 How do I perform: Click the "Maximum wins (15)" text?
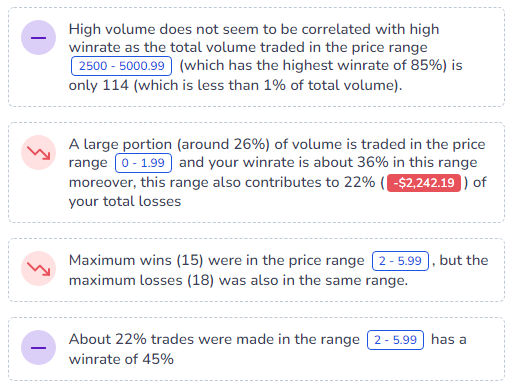tap(136, 260)
